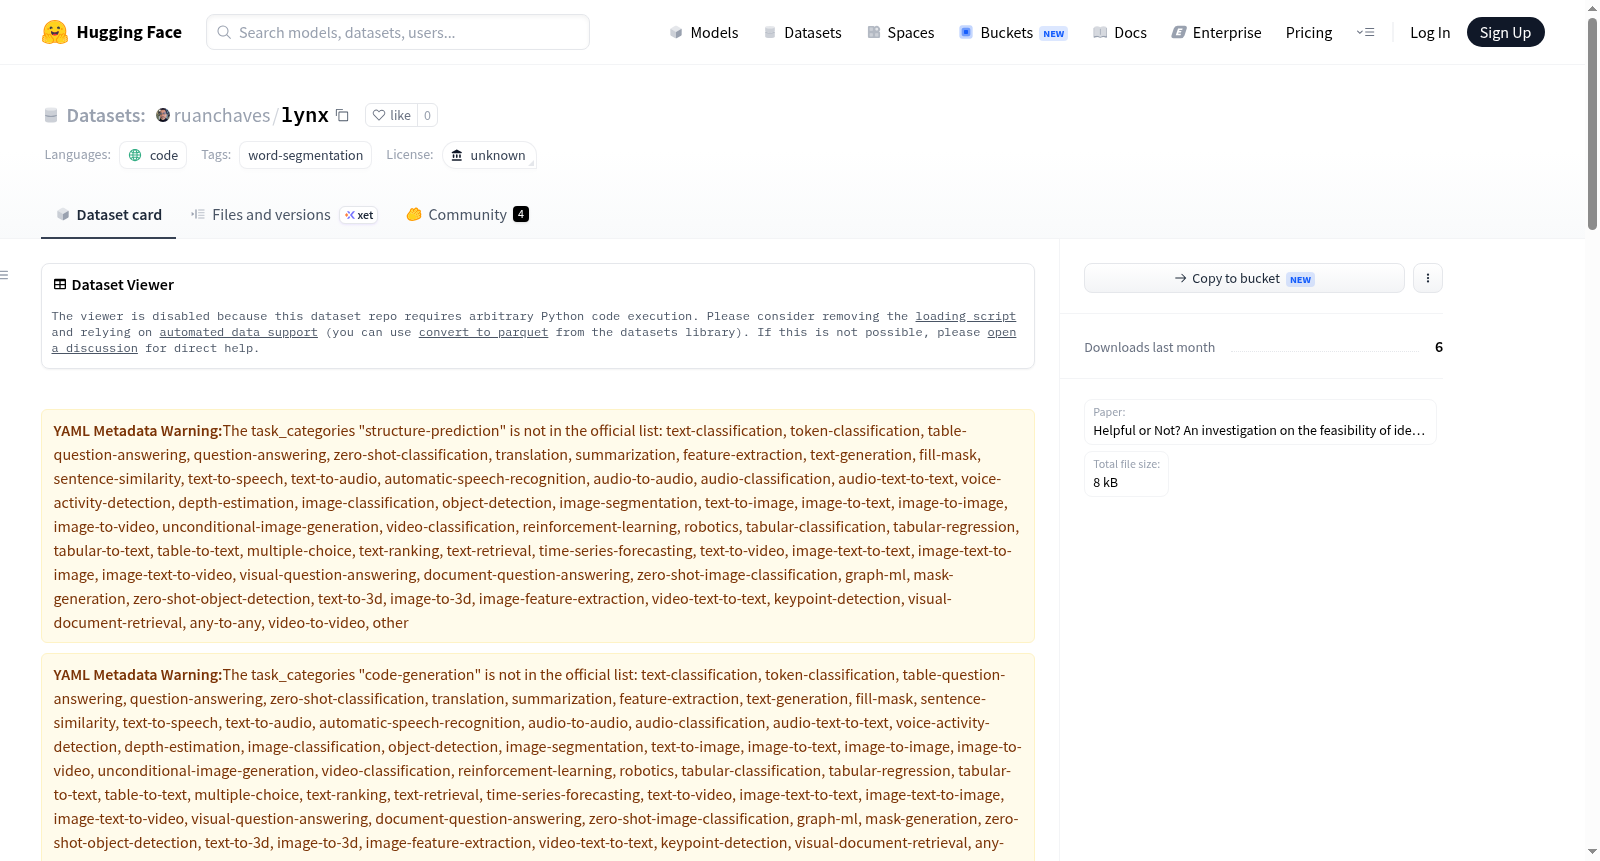The width and height of the screenshot is (1600, 861).
Task: Open the Enterprise nav item
Action: tap(1217, 32)
